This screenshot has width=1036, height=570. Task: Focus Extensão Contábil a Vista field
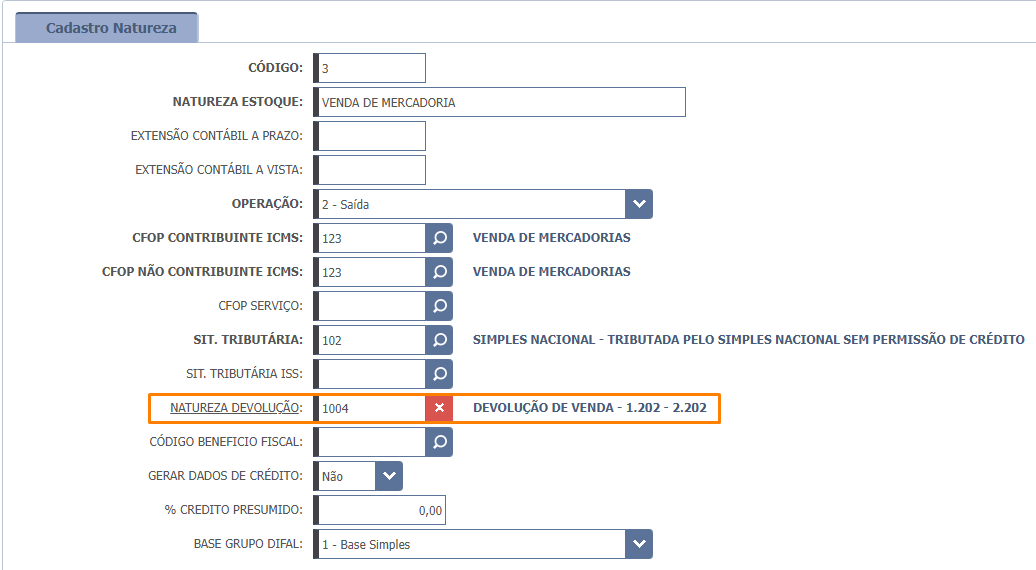point(371,170)
